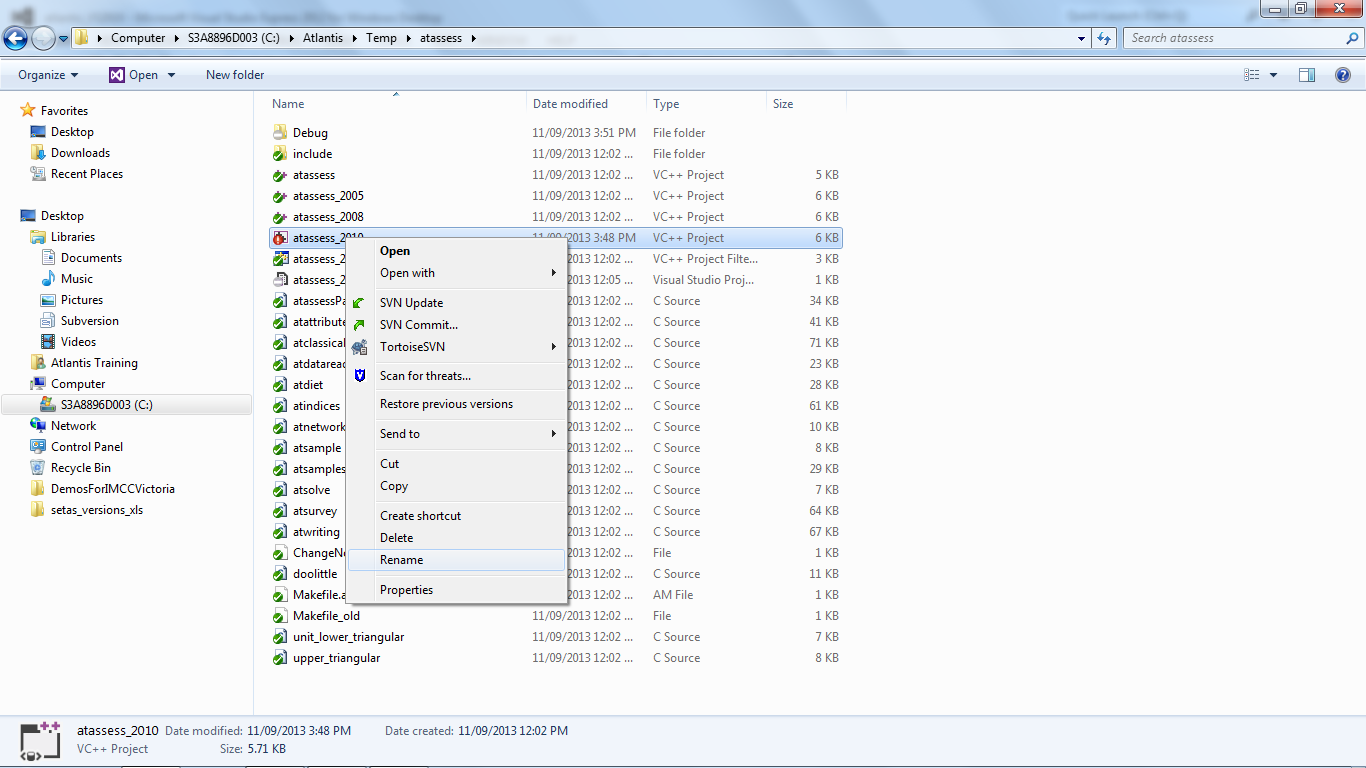
Task: Choose Rename from the context menu
Action: 402,560
